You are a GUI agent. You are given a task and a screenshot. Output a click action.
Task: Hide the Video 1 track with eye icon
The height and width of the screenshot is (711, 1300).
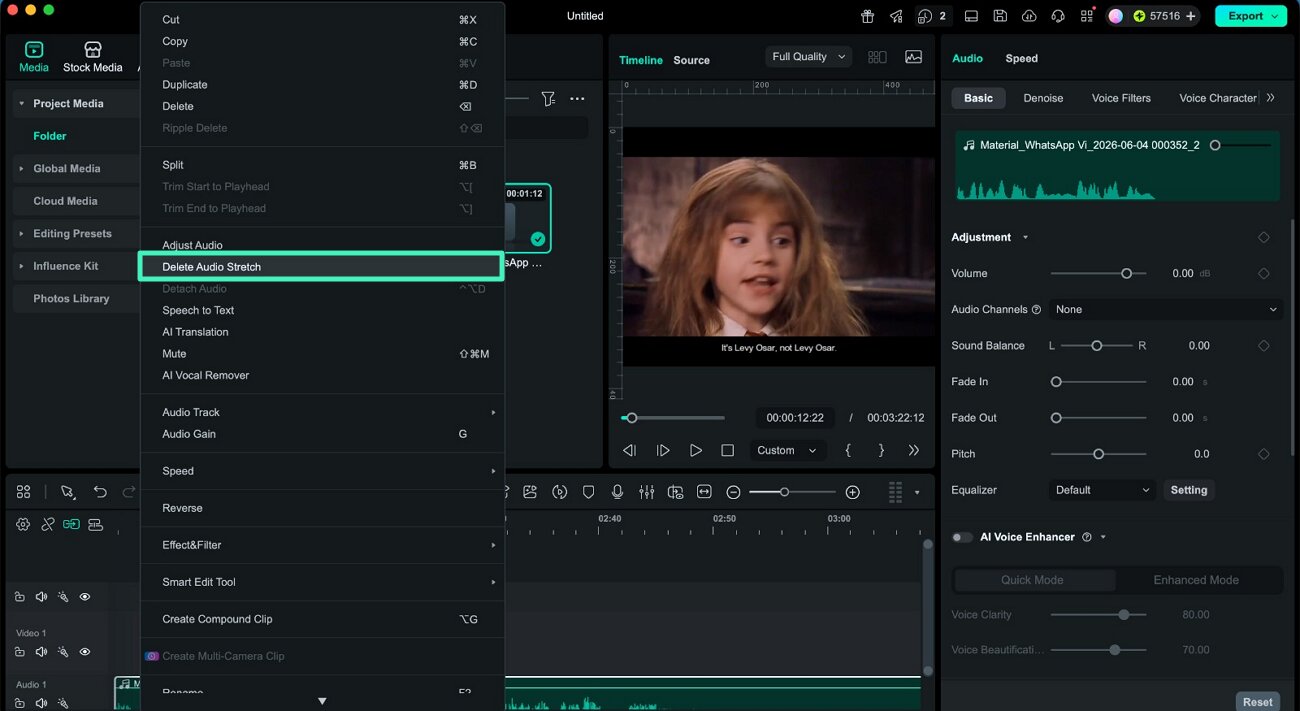coord(85,652)
